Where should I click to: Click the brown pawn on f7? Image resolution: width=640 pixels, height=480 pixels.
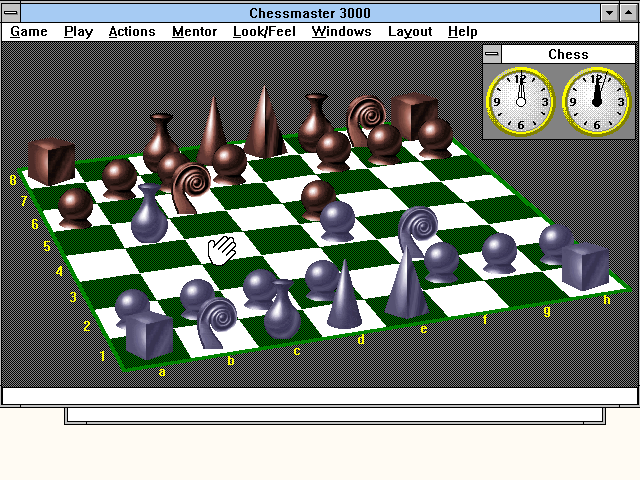pyautogui.click(x=333, y=151)
